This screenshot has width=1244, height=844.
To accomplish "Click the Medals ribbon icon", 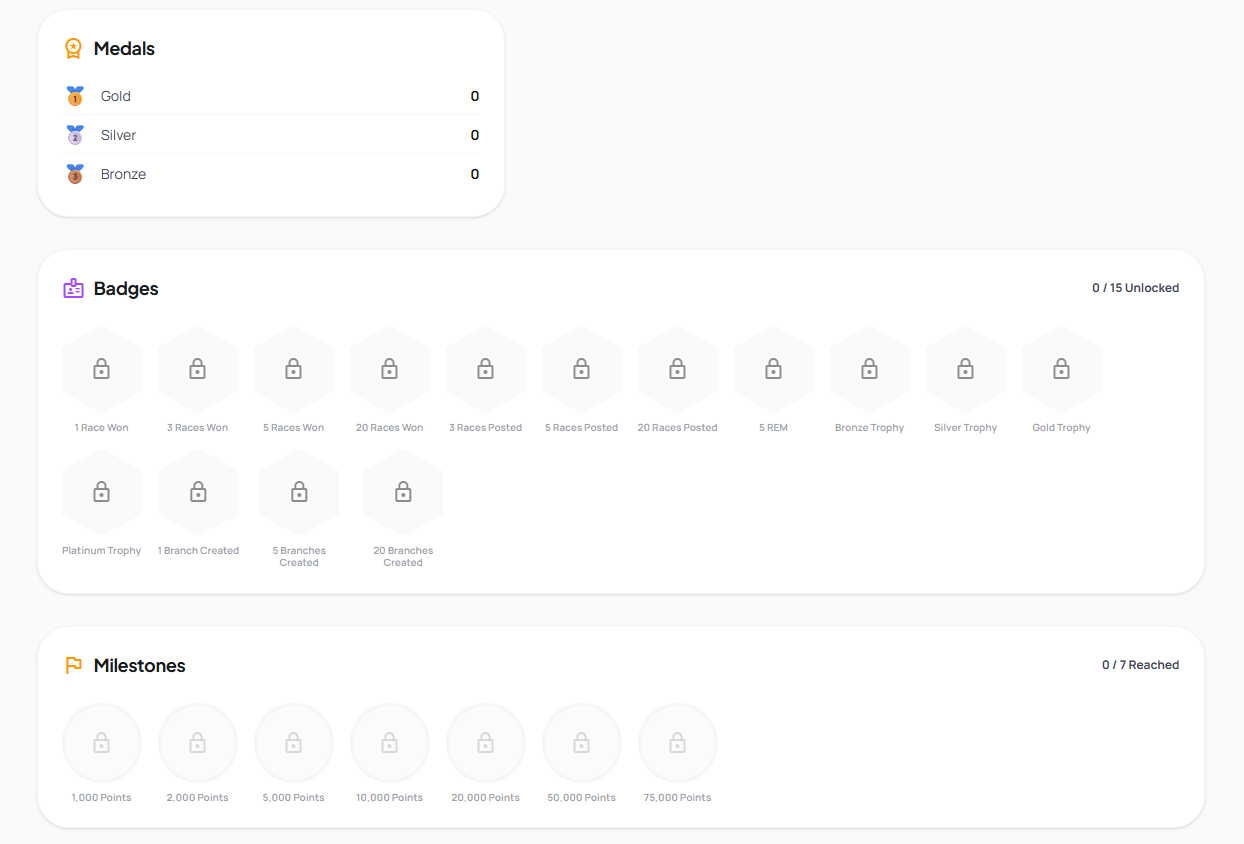I will point(73,48).
